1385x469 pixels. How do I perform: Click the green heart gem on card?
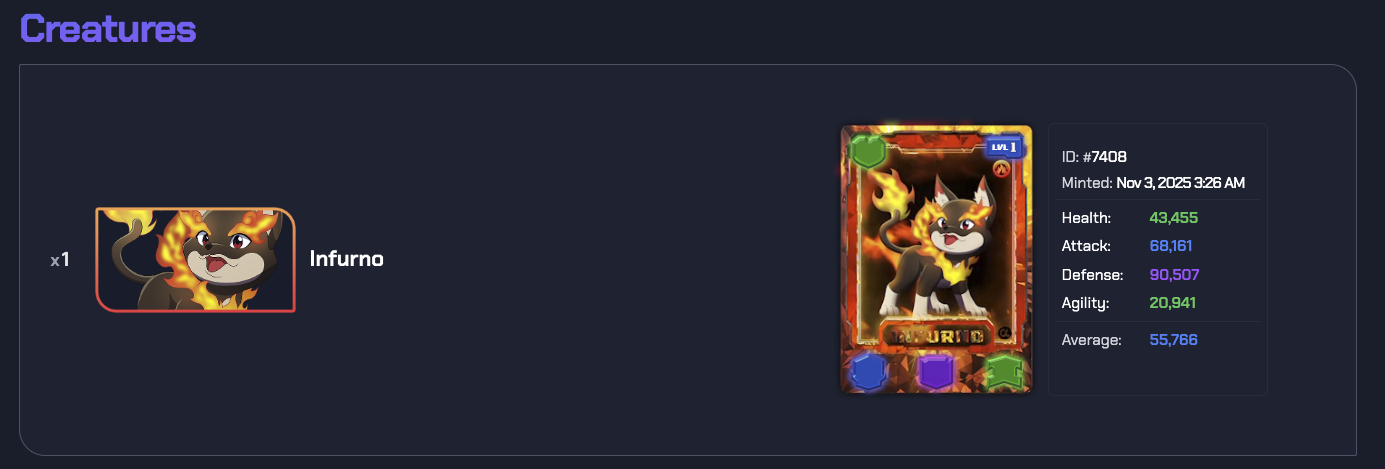point(869,151)
